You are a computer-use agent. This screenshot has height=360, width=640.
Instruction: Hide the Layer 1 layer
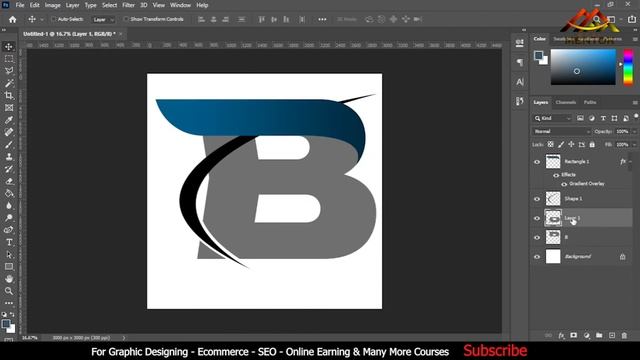[537, 218]
